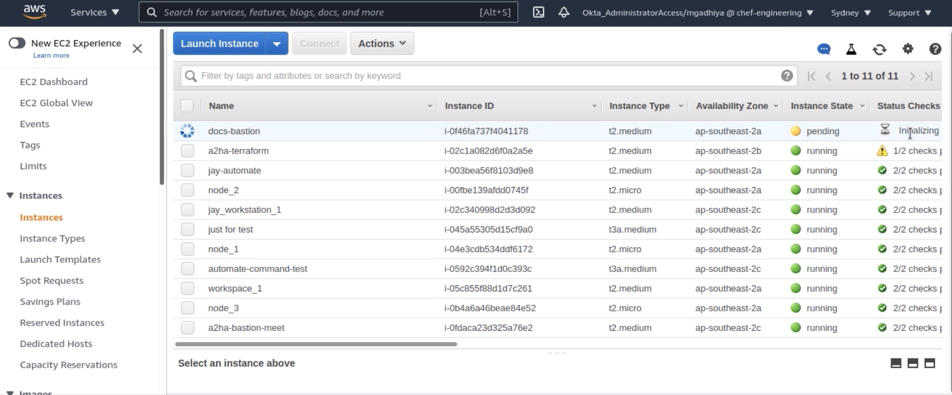Select the node_2 instance checkbox
This screenshot has height=395, width=952.
187,190
